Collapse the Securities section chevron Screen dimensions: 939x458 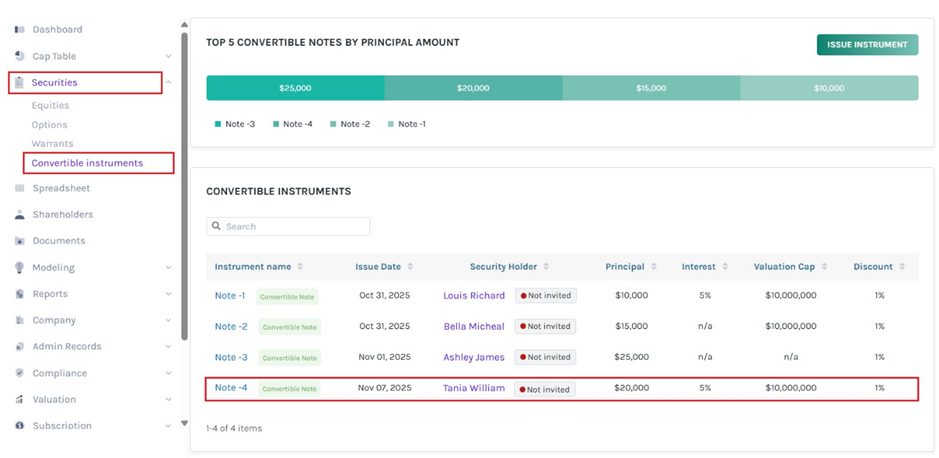coord(168,83)
